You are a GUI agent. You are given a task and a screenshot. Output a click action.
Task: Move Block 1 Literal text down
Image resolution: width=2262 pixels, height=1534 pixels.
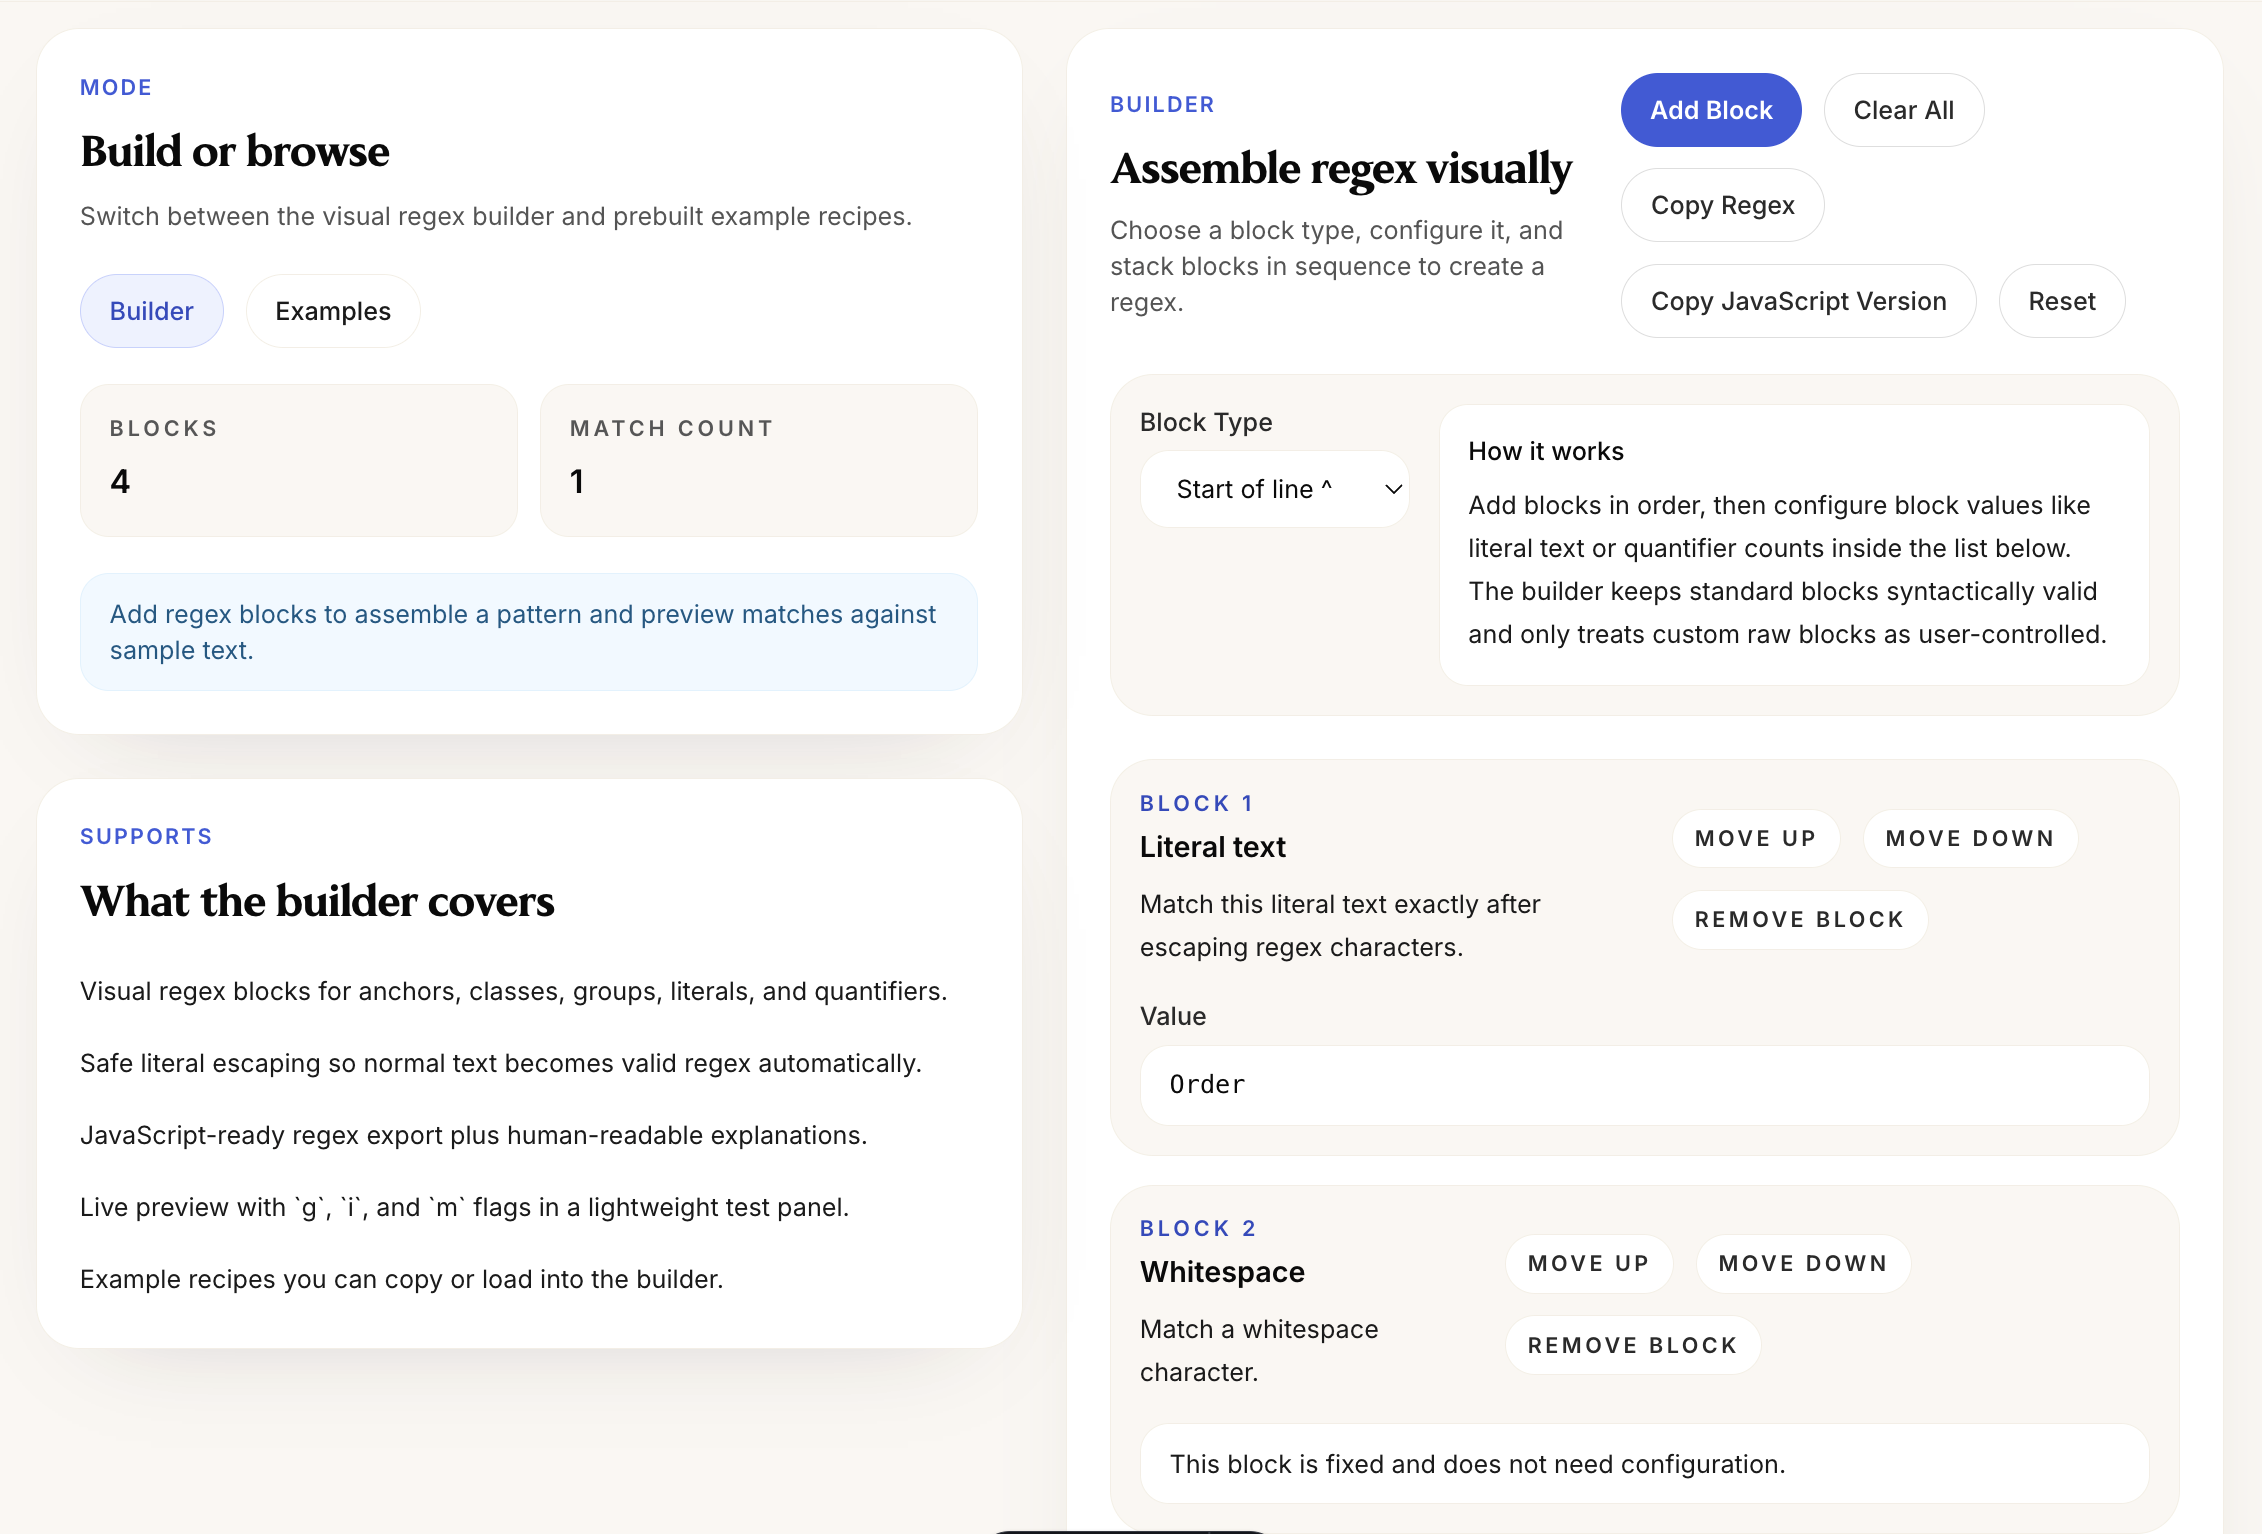[x=1970, y=838]
